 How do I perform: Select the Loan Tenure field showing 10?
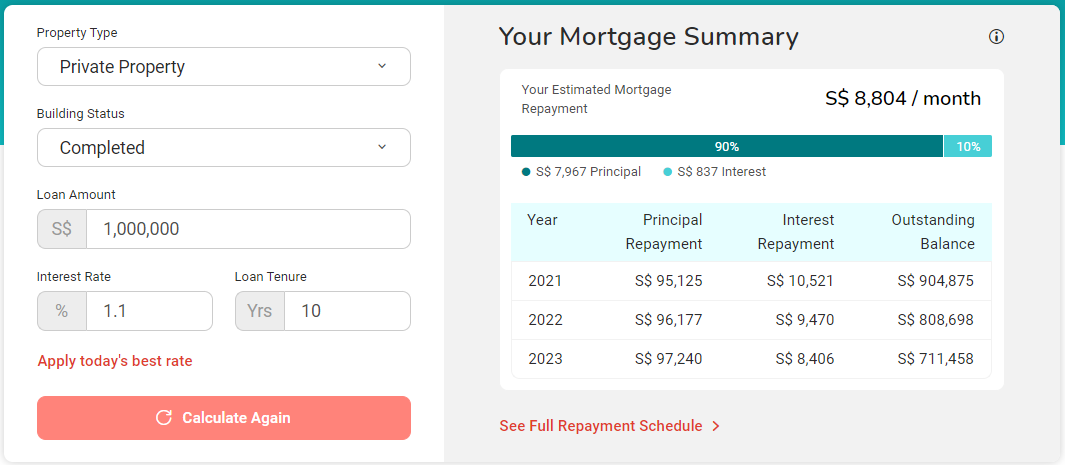(x=347, y=311)
